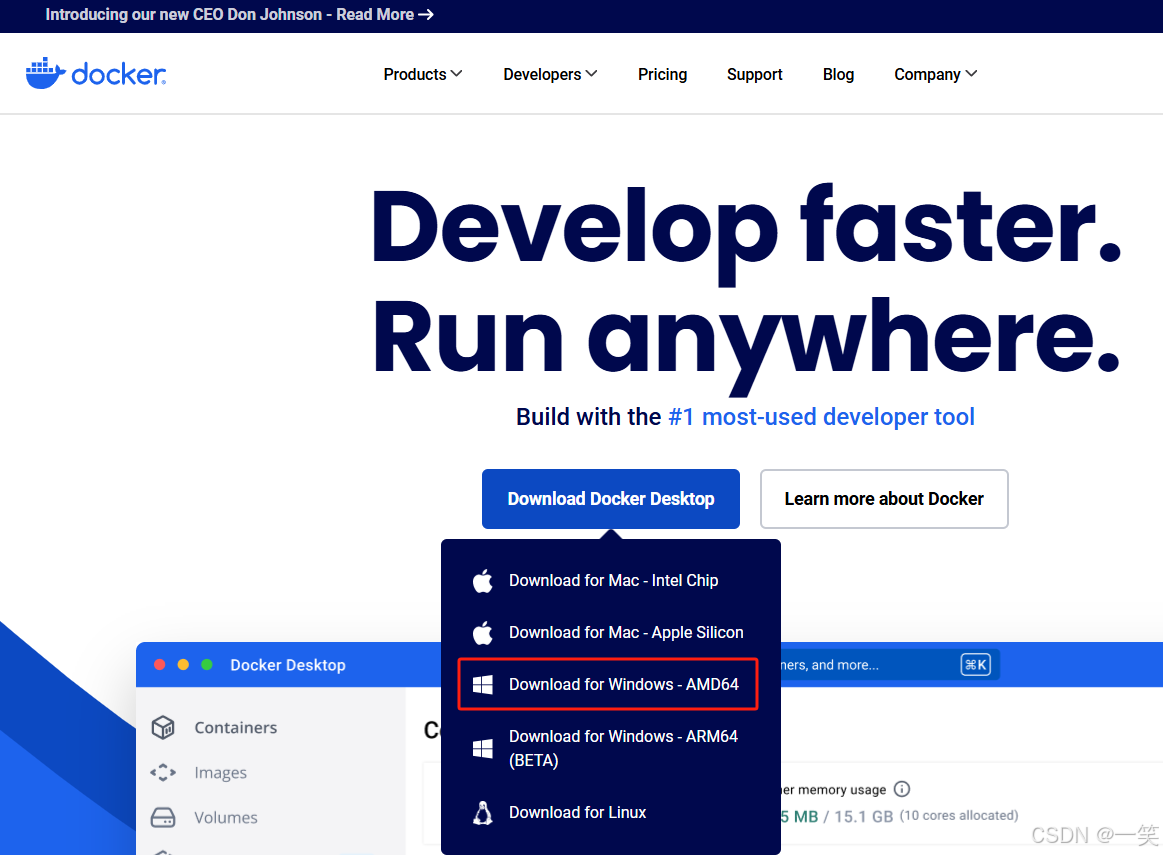This screenshot has width=1163, height=855.
Task: Open the new CEO Read More announcement
Action: pos(239,15)
